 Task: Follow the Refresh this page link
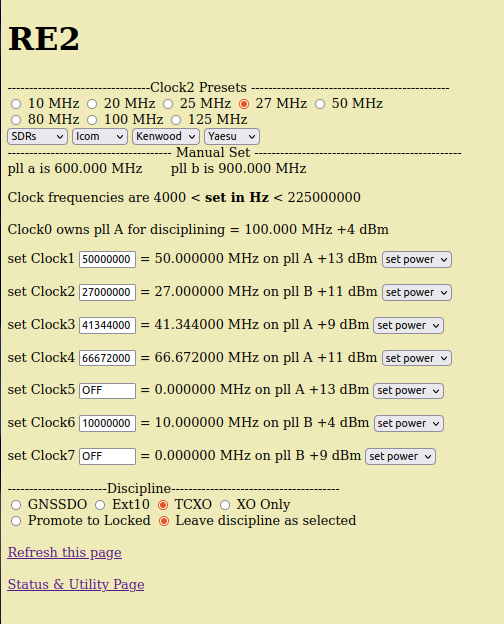pyautogui.click(x=64, y=552)
